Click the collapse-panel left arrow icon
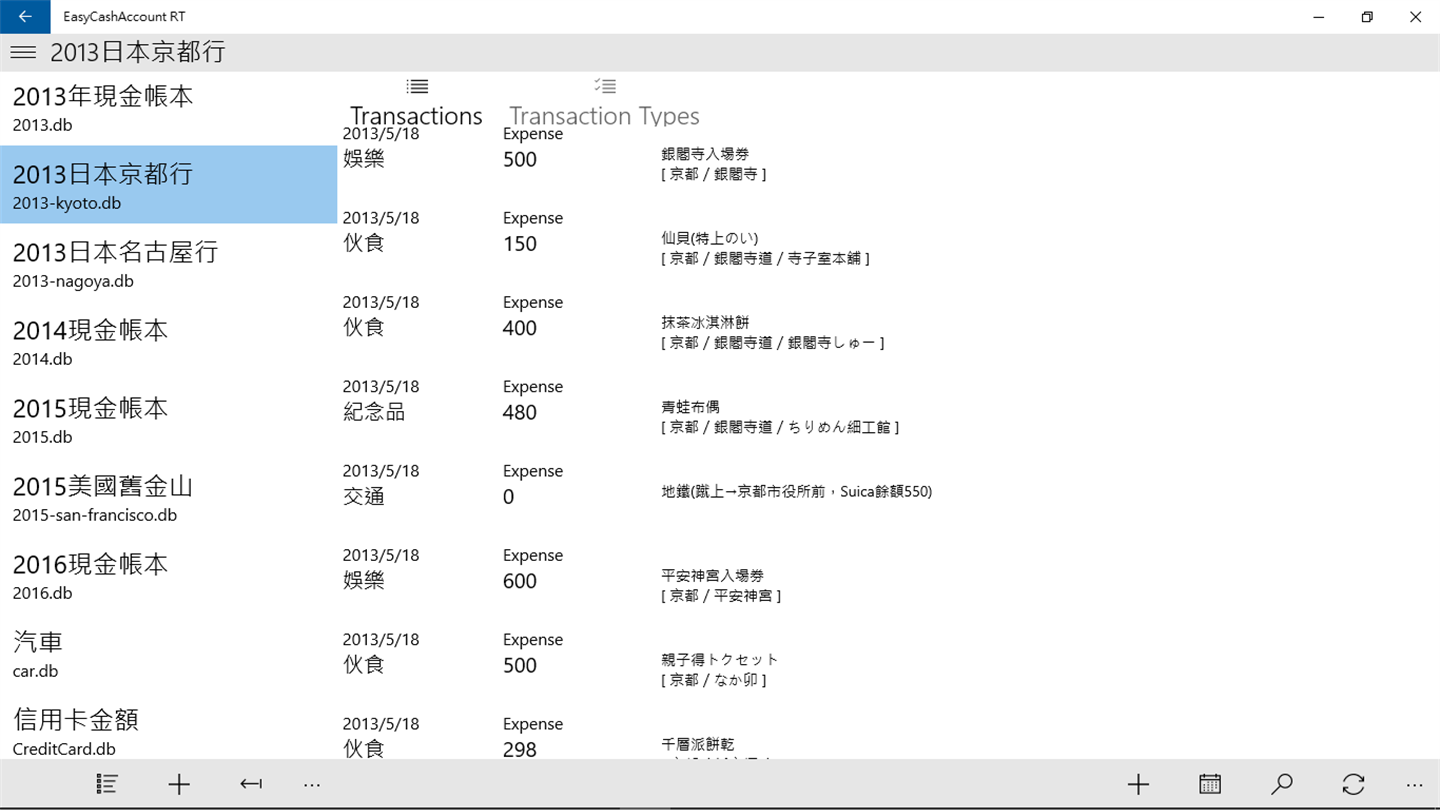The height and width of the screenshot is (810, 1440). (251, 784)
